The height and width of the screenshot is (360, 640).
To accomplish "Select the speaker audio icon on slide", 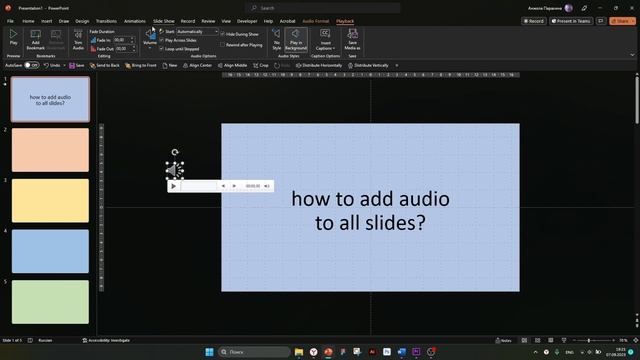I will [175, 170].
